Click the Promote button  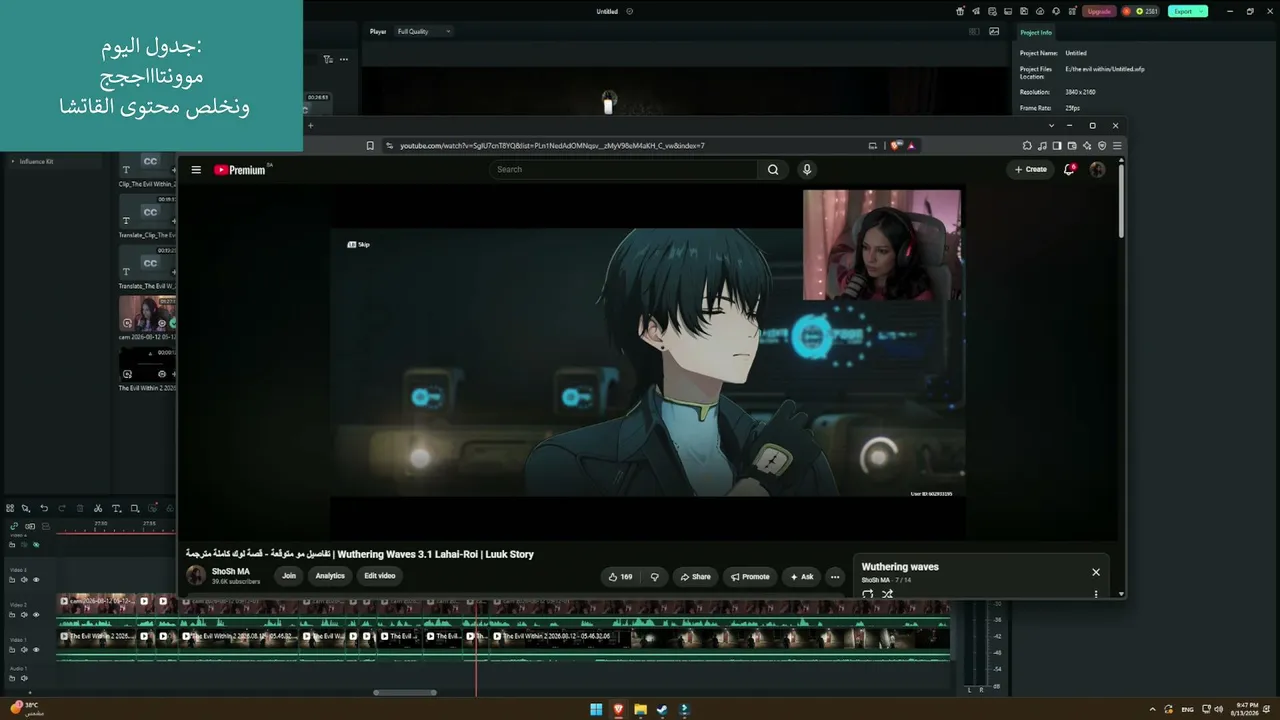(x=750, y=577)
